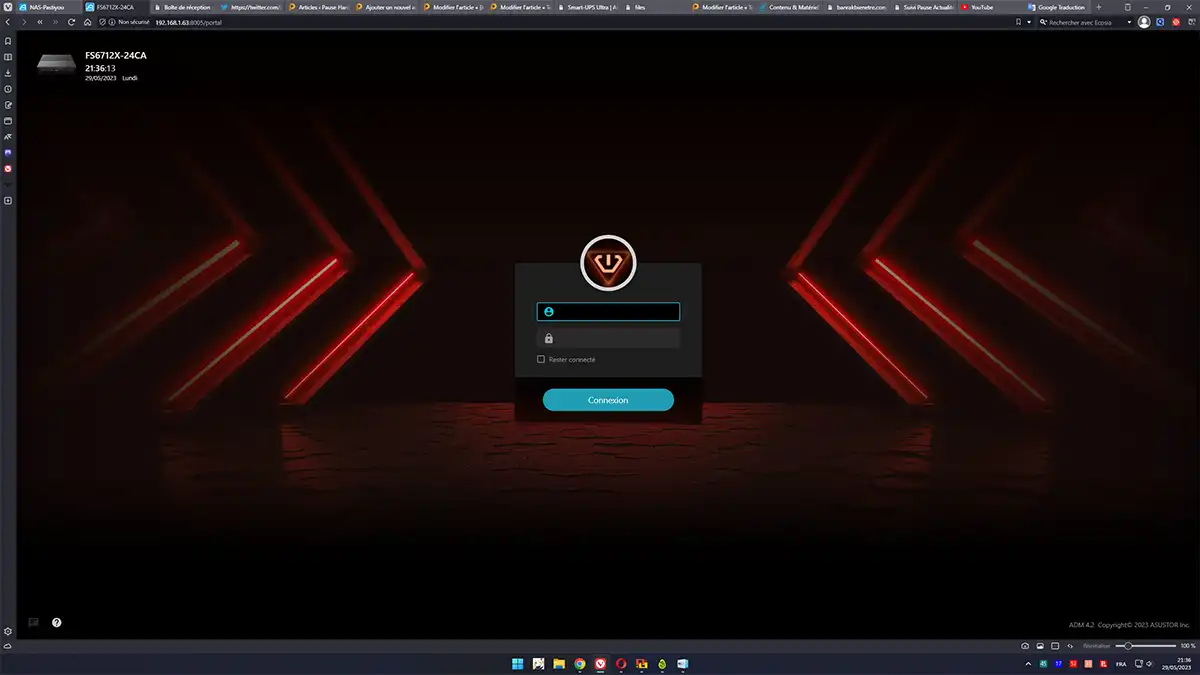The height and width of the screenshot is (675, 1200).
Task: Open the Downloads panel in Vivaldi sidebar
Action: click(8, 73)
